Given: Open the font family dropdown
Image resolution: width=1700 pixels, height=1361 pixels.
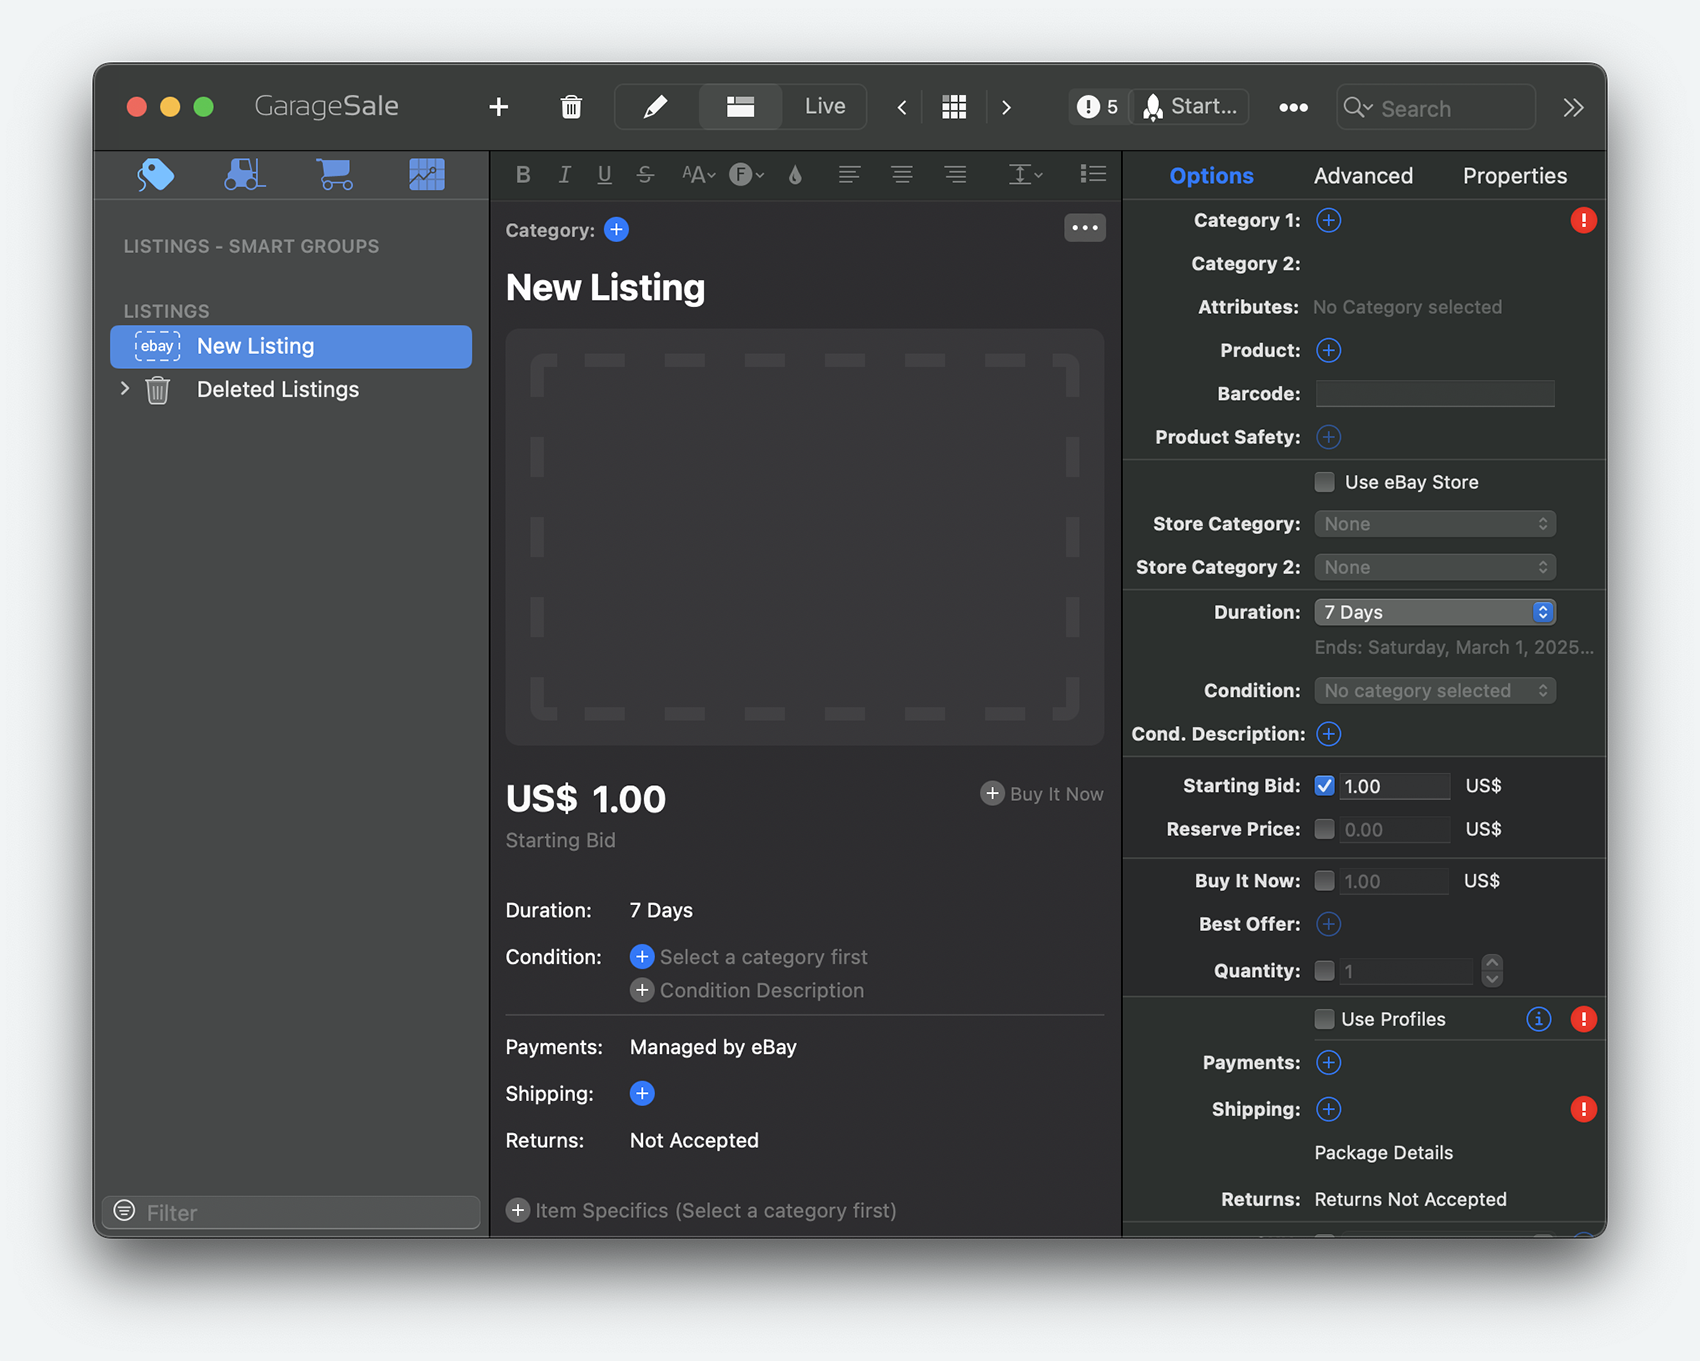Looking at the screenshot, I should pos(746,175).
